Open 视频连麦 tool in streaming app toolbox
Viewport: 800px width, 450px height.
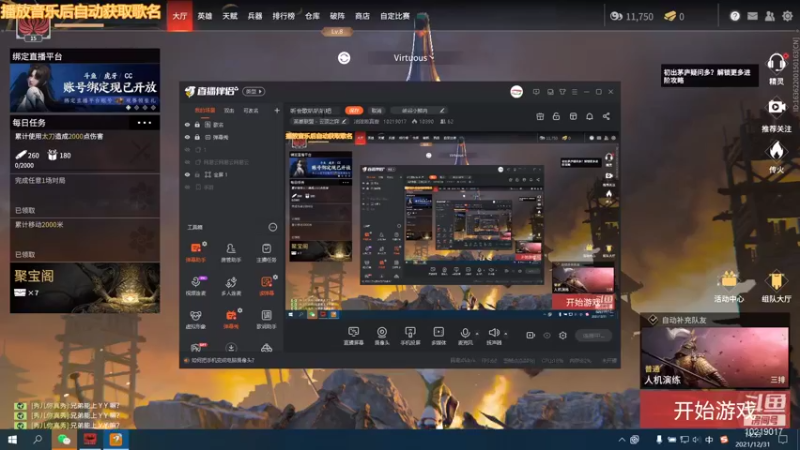[x=196, y=285]
